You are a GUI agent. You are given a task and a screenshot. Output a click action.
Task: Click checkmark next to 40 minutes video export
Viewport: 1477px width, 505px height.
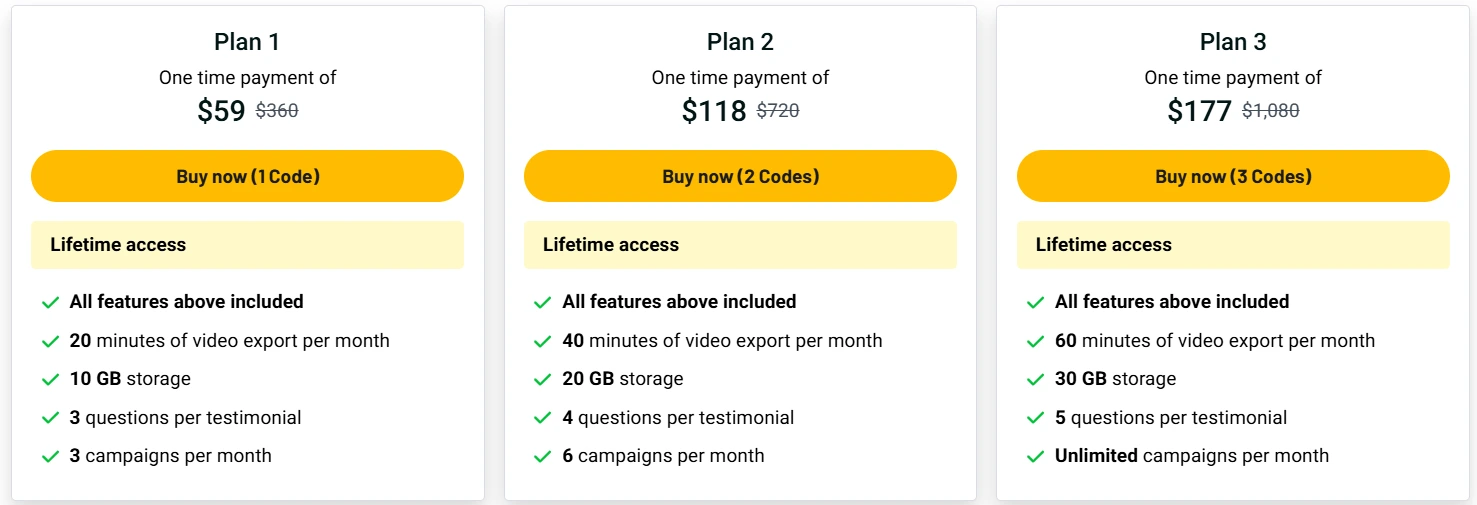click(543, 341)
